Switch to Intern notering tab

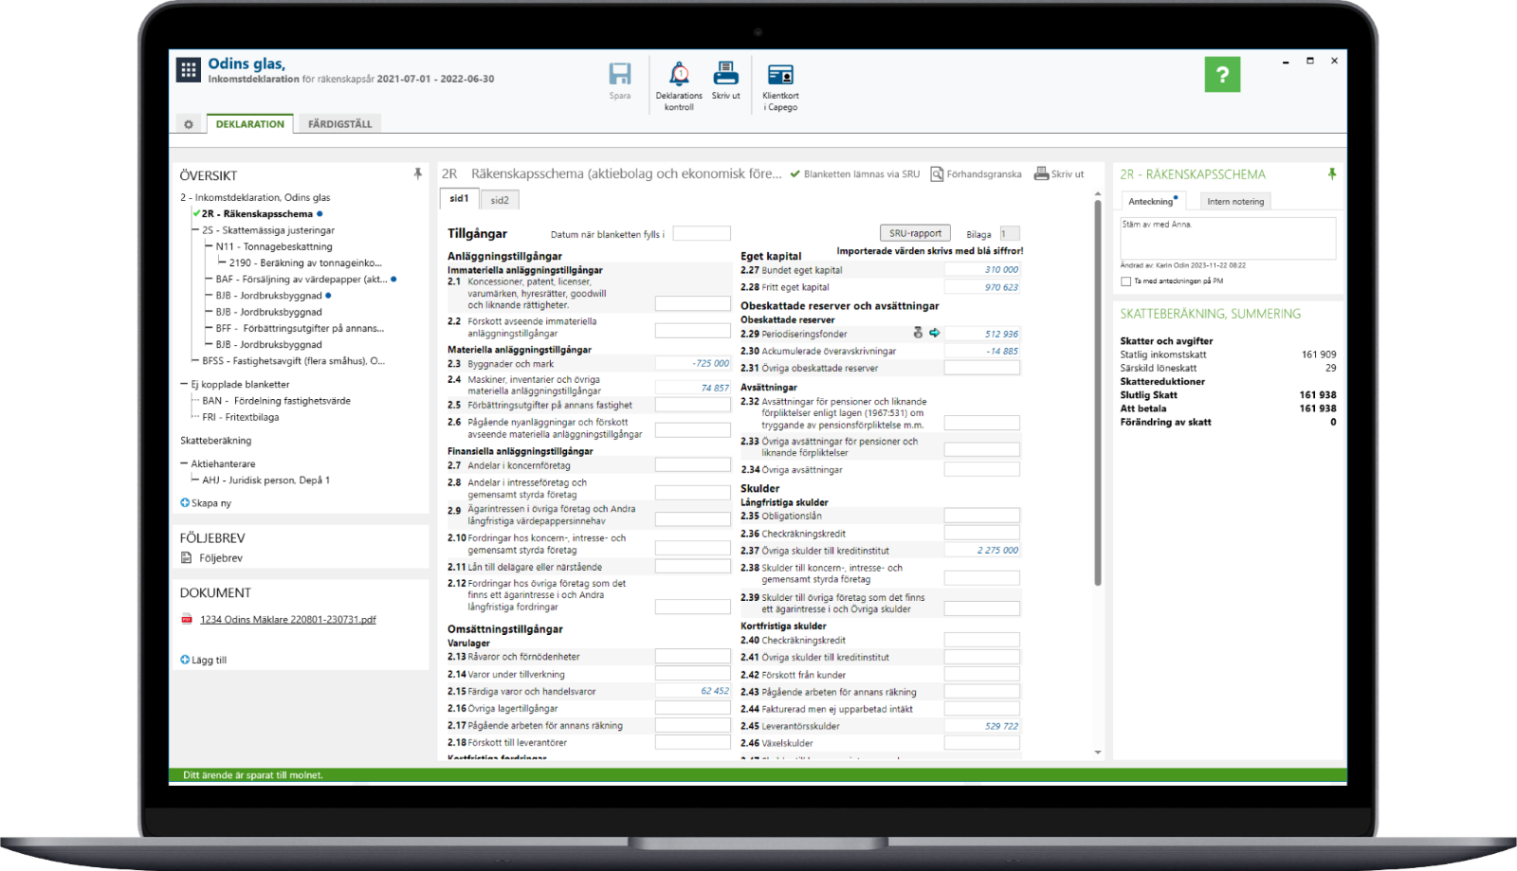[x=1235, y=201]
